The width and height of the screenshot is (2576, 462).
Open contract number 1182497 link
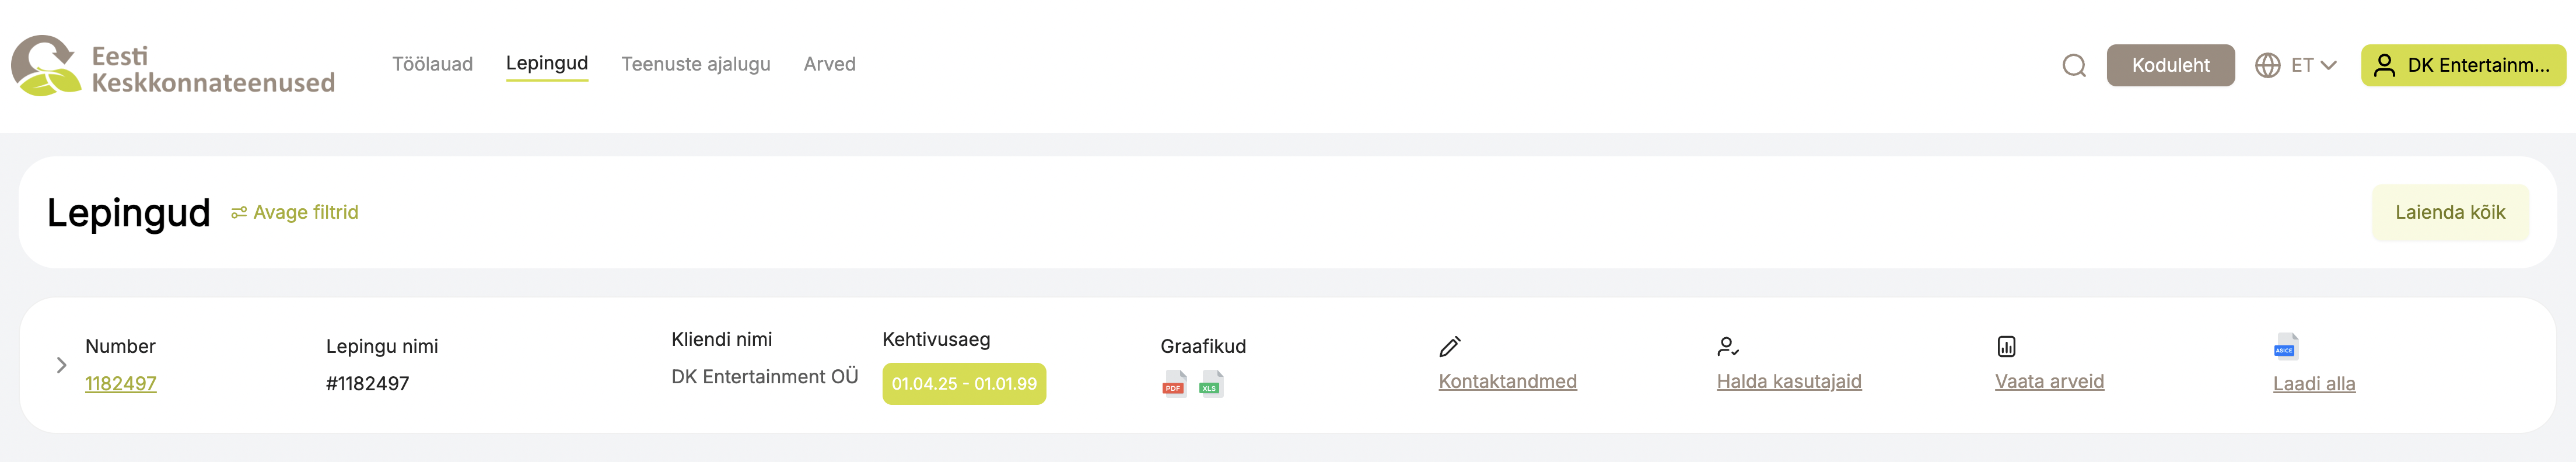pyautogui.click(x=121, y=384)
